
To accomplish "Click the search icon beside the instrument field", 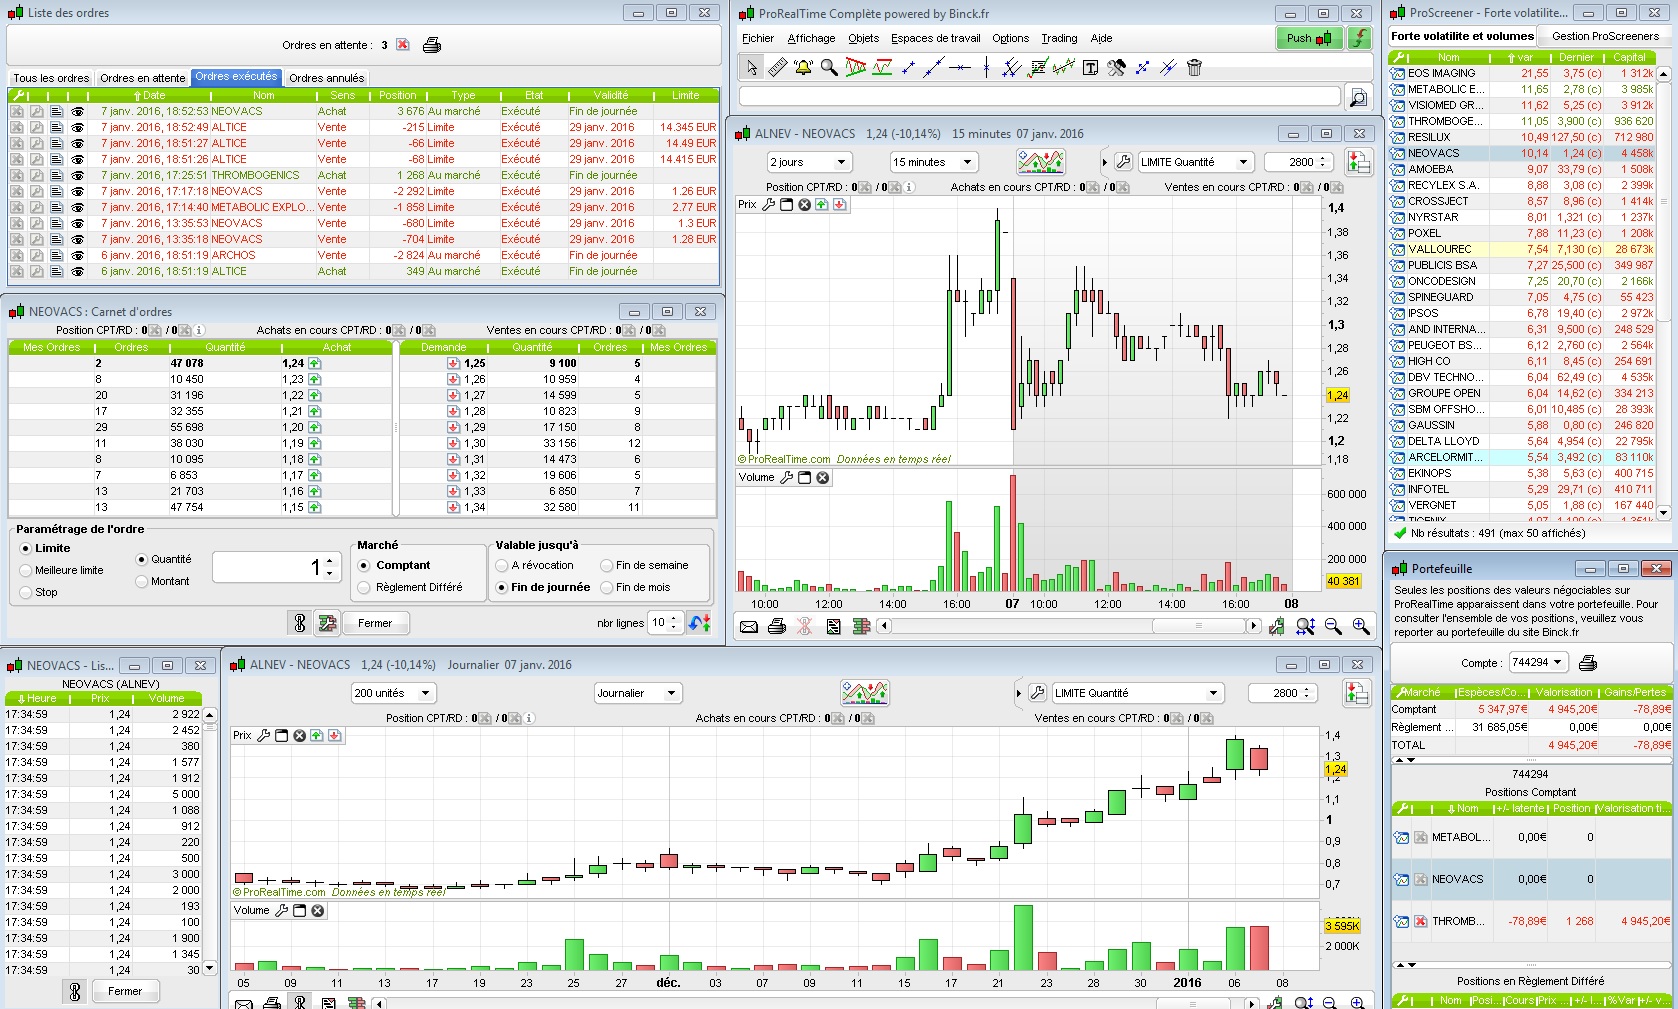I will (1358, 97).
